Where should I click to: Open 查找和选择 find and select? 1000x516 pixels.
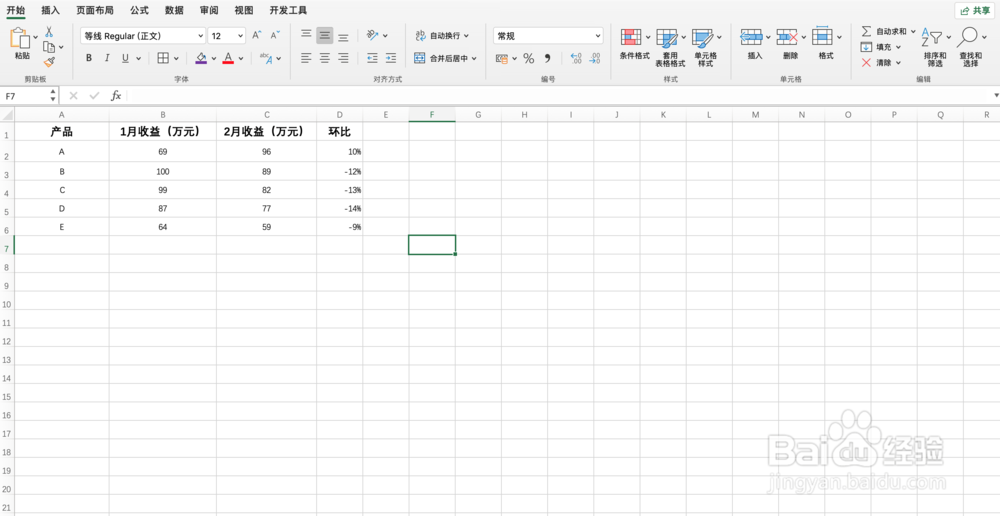click(x=970, y=48)
